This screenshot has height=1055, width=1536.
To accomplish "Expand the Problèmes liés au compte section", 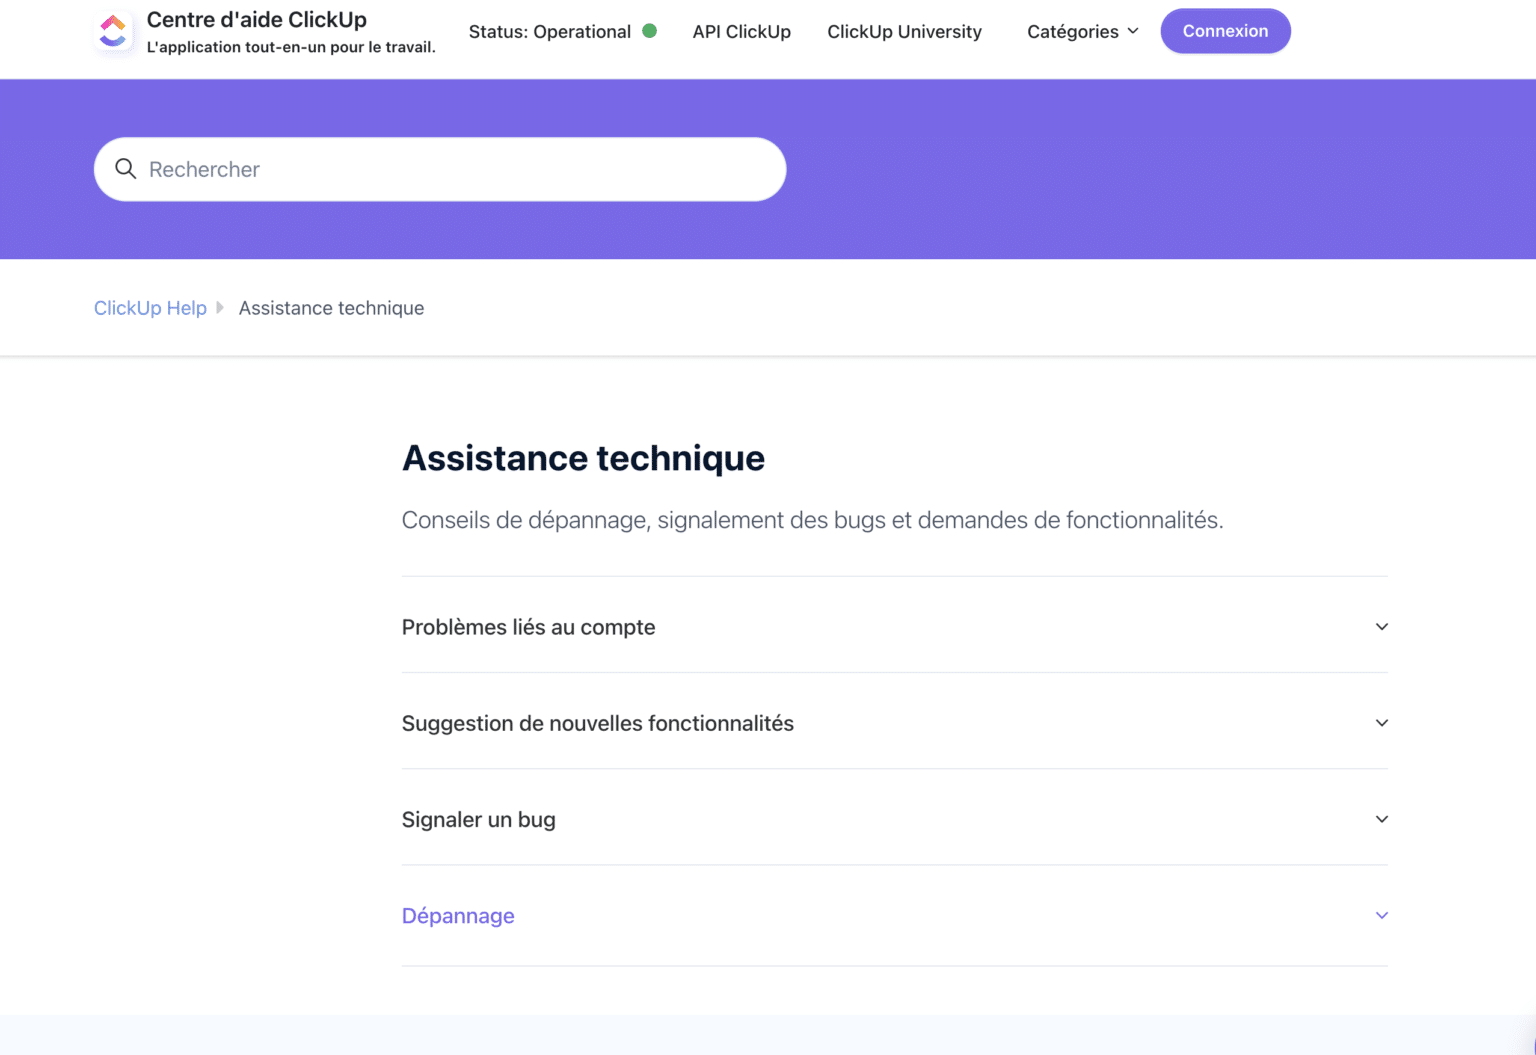I will [528, 627].
